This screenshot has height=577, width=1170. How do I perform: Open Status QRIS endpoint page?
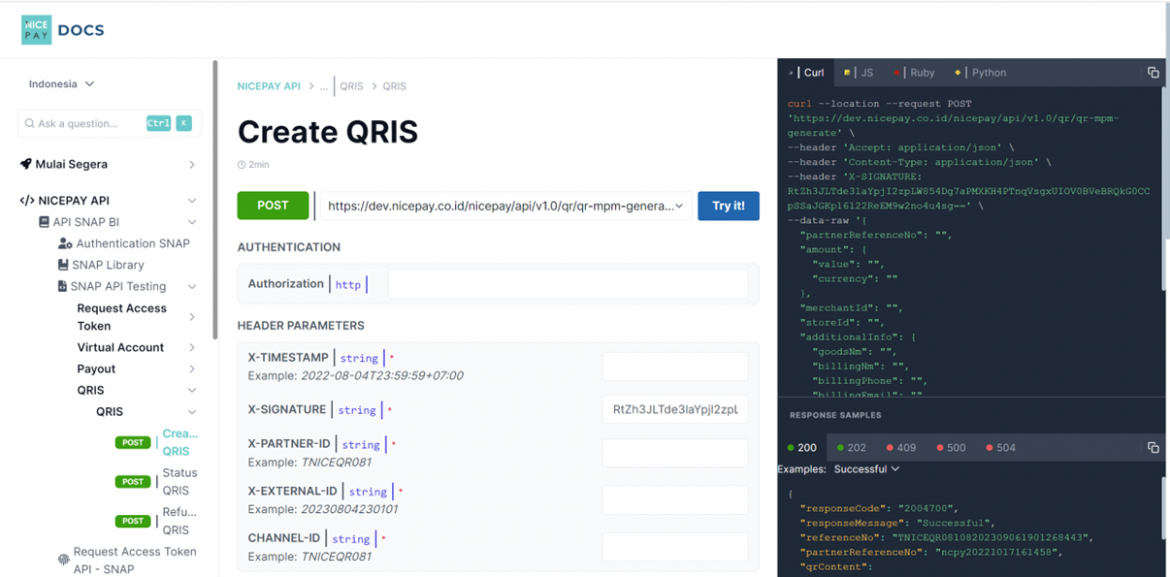(179, 481)
